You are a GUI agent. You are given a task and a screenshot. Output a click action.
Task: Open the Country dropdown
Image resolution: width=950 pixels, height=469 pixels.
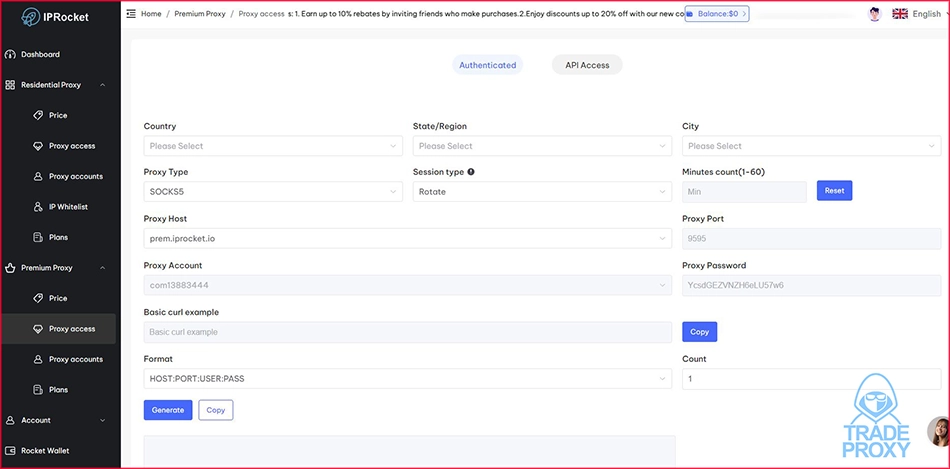[x=273, y=146]
